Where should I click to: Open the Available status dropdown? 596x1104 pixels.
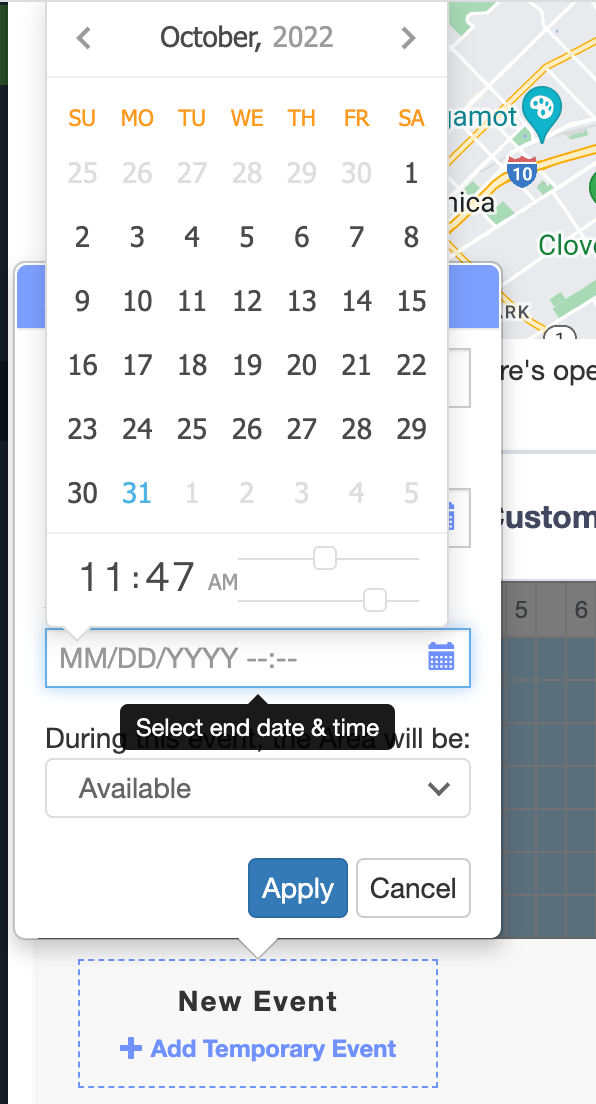pyautogui.click(x=258, y=788)
